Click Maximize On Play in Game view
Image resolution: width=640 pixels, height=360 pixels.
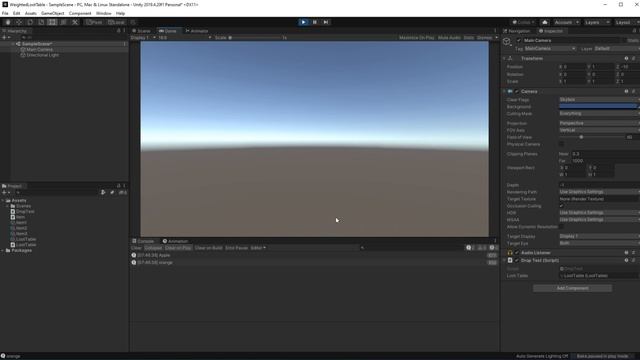click(x=417, y=38)
